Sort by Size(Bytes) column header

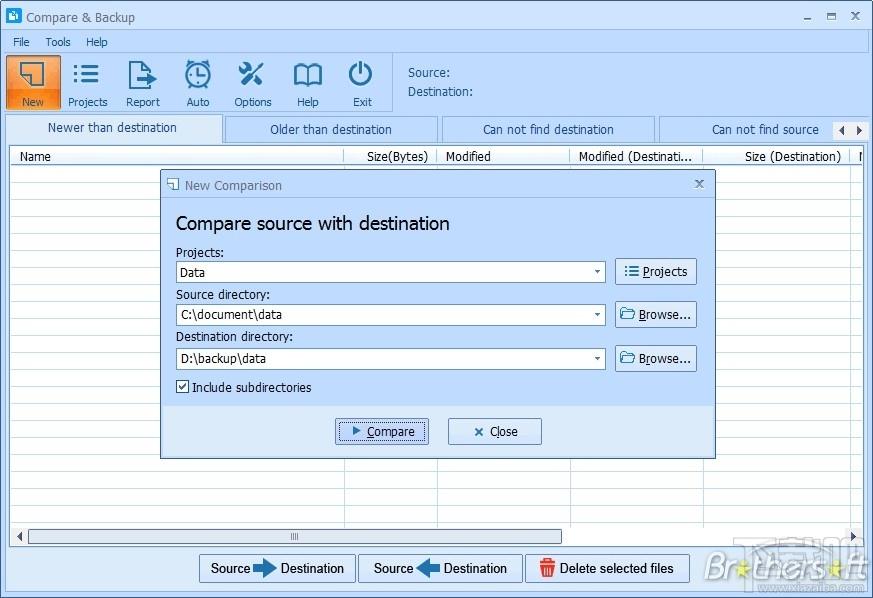click(x=390, y=156)
